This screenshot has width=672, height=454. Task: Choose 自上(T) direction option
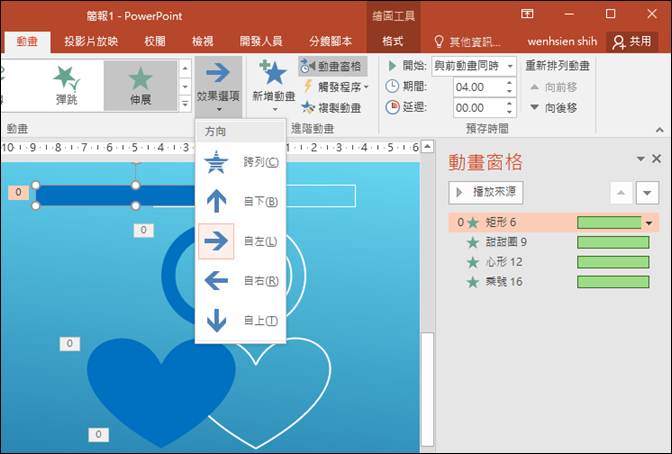pos(240,320)
